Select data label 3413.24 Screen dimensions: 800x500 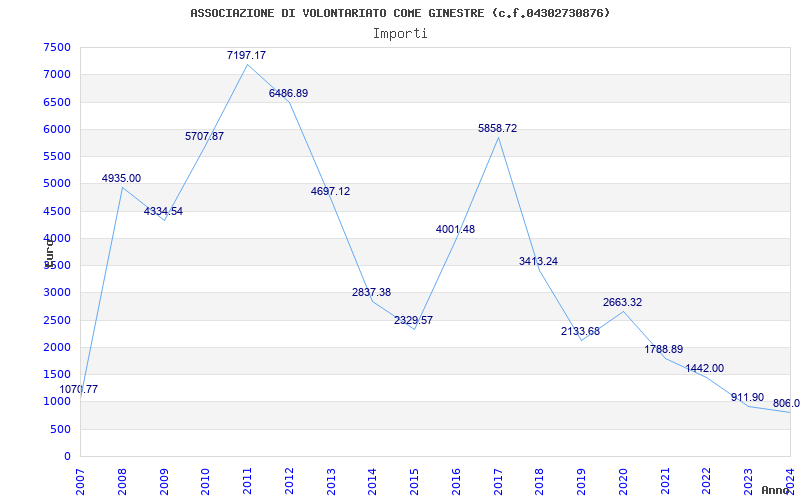tap(538, 261)
